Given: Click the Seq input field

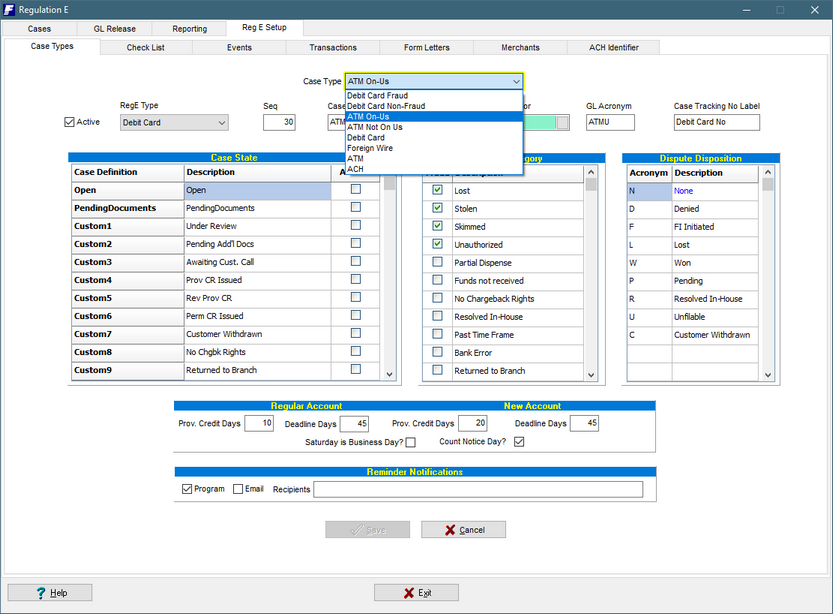Looking at the screenshot, I should coord(279,122).
